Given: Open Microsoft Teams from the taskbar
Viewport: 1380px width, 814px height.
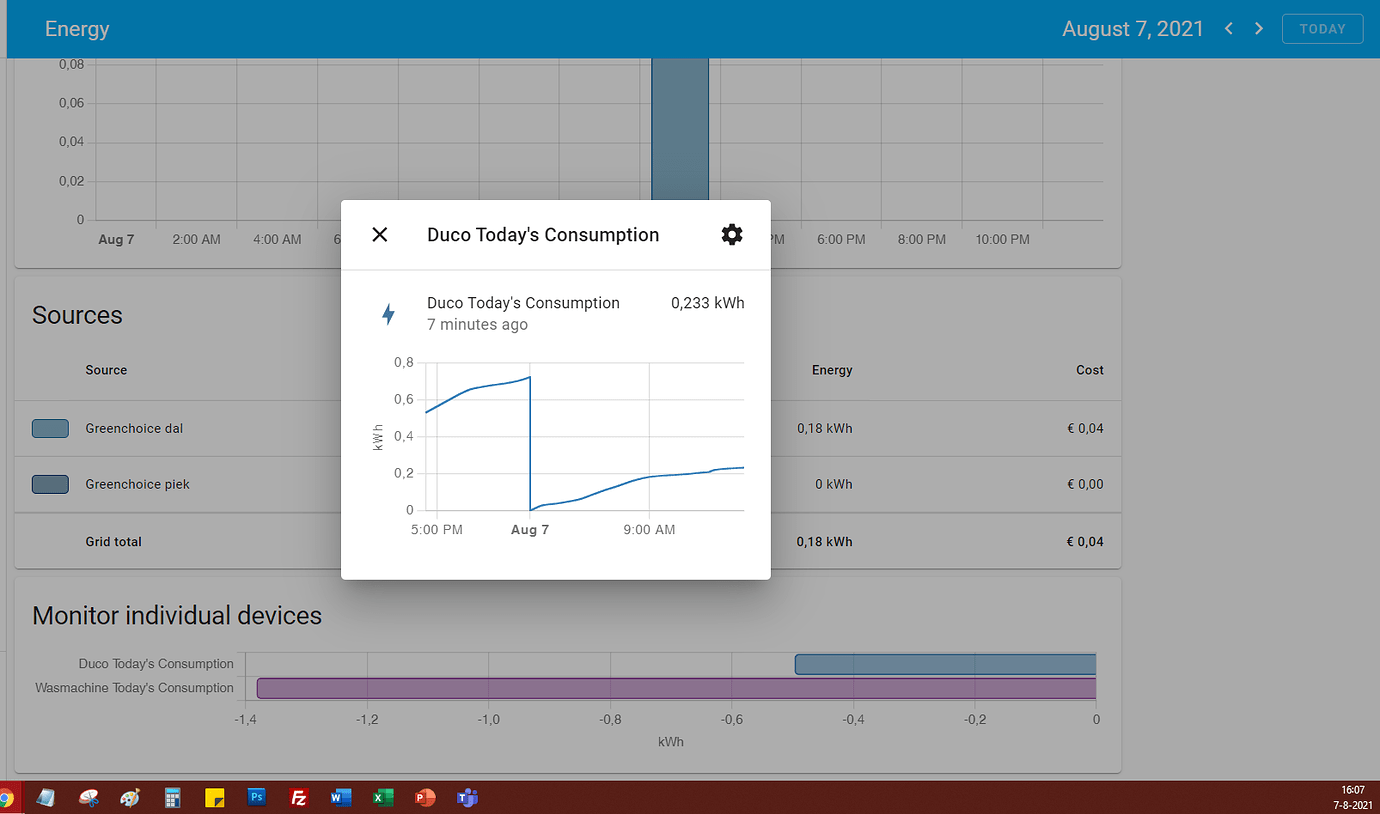Looking at the screenshot, I should [466, 797].
